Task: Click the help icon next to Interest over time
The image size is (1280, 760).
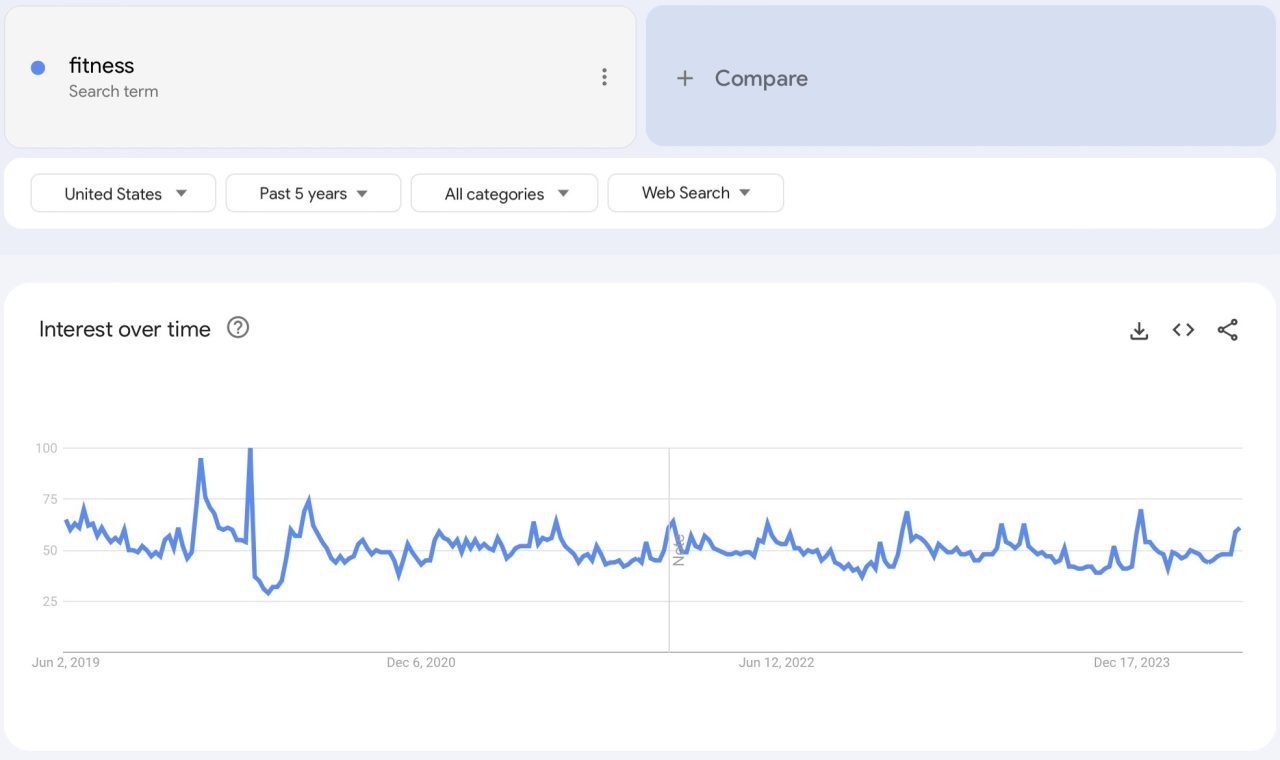Action: (x=238, y=327)
